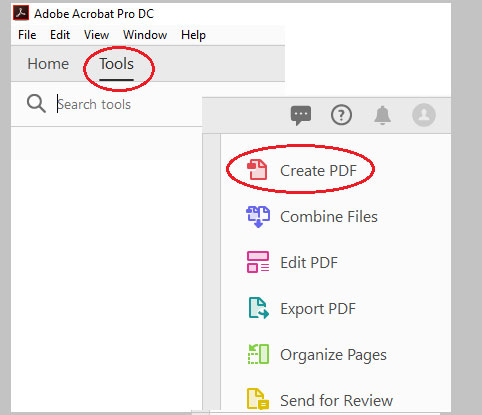The width and height of the screenshot is (482, 415).
Task: Open the Edit menu
Action: (60, 35)
